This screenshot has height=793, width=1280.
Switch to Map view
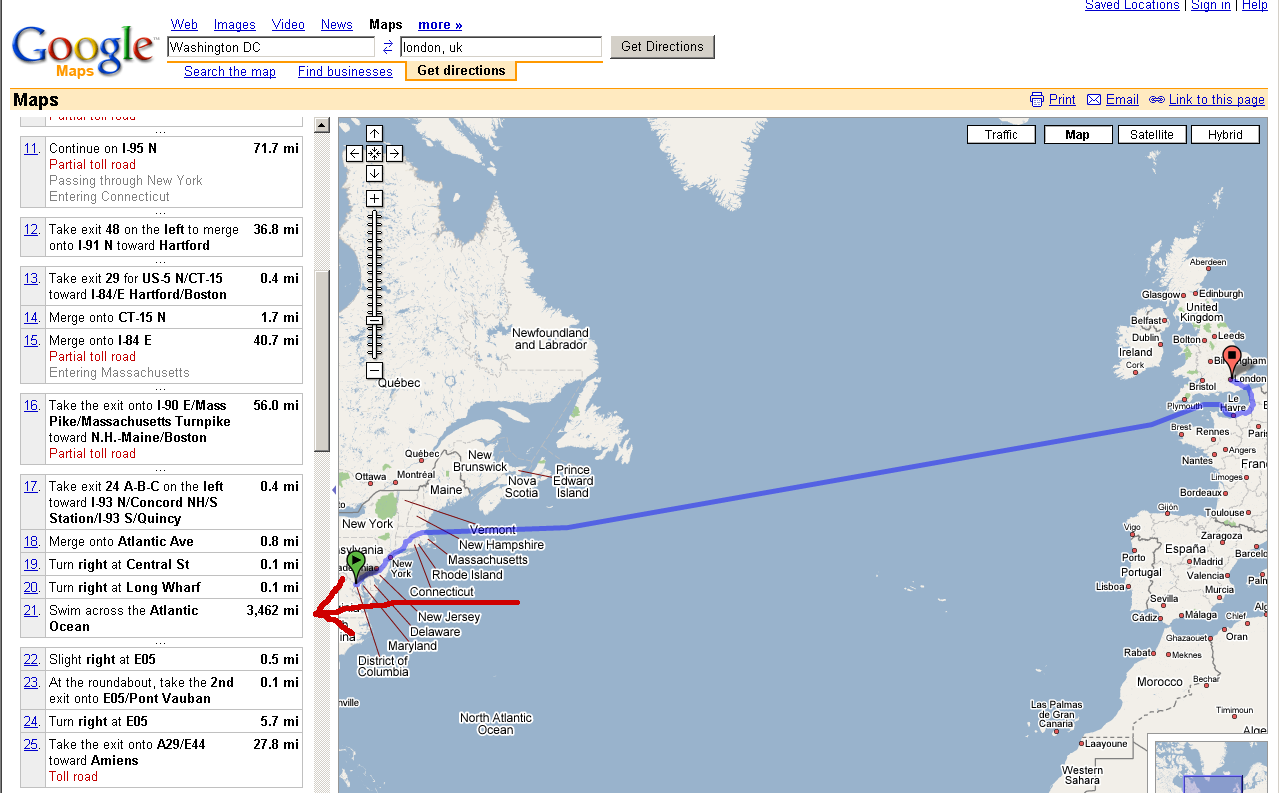tap(1078, 135)
